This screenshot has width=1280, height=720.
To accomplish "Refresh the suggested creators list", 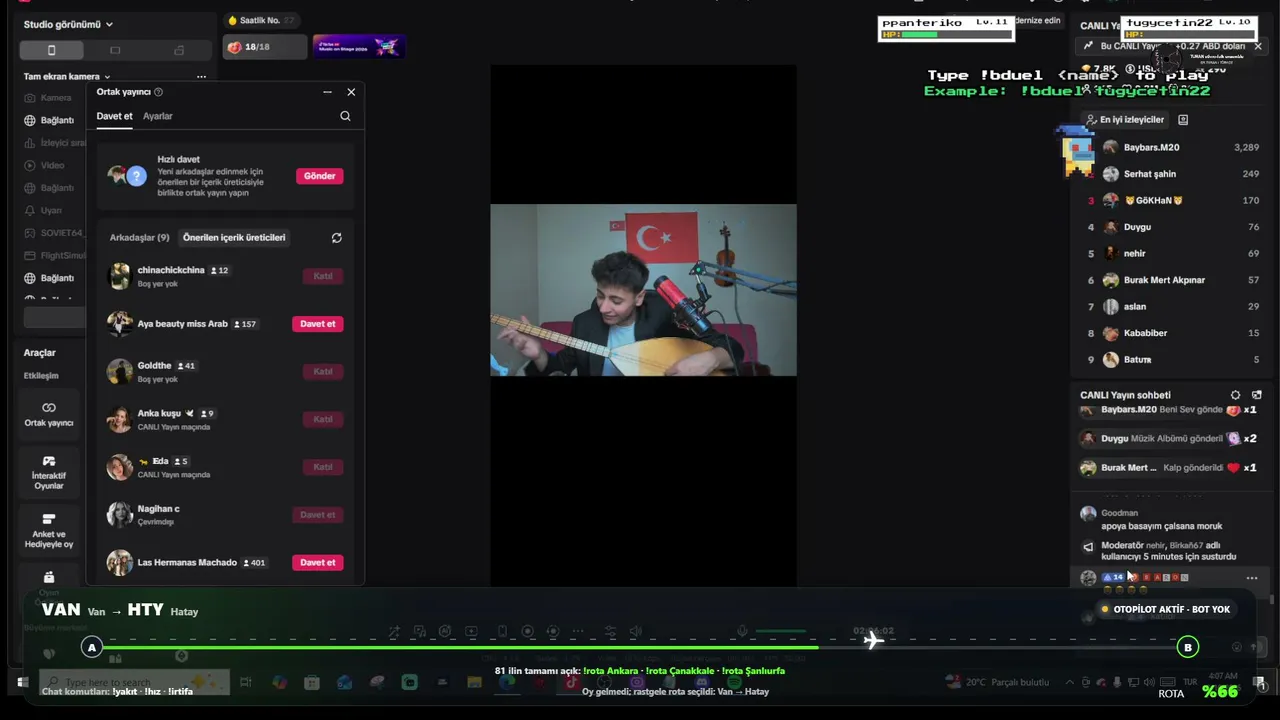I will [x=336, y=238].
